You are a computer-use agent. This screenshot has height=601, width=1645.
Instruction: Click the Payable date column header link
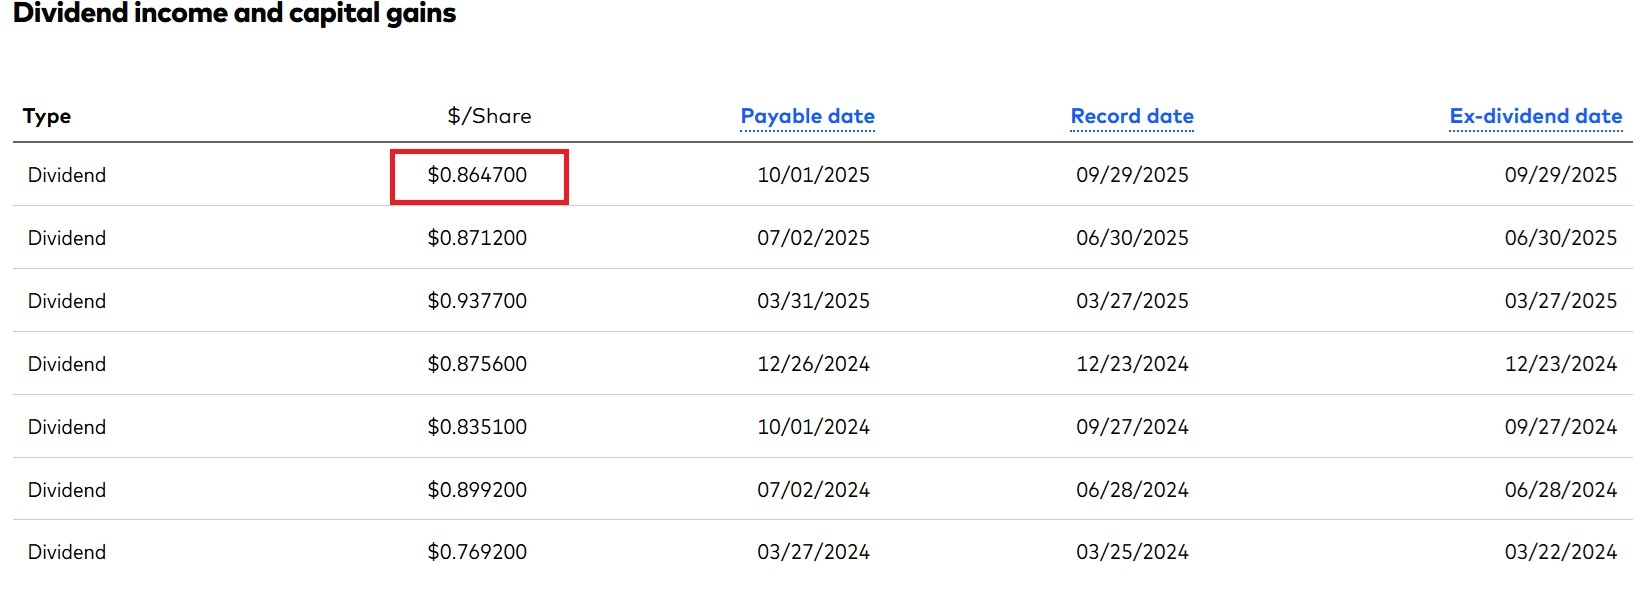coord(807,116)
